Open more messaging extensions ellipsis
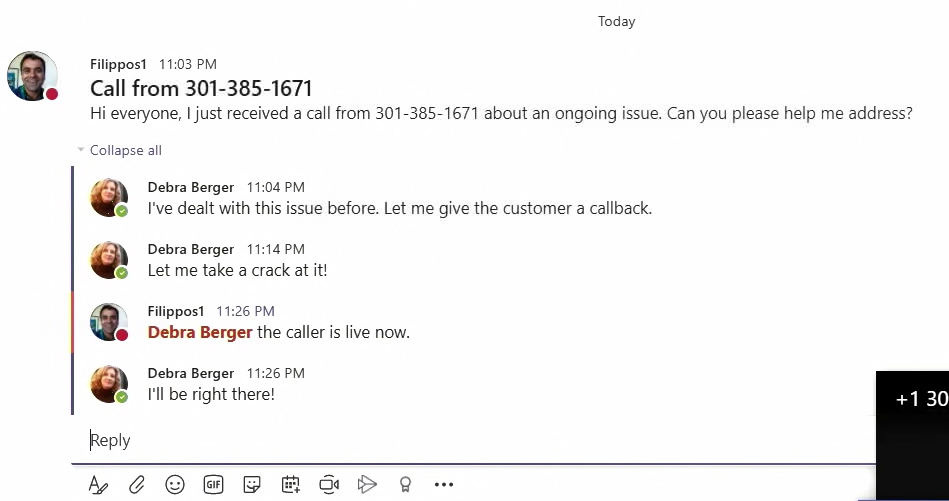The image size is (949, 501). coord(444,485)
